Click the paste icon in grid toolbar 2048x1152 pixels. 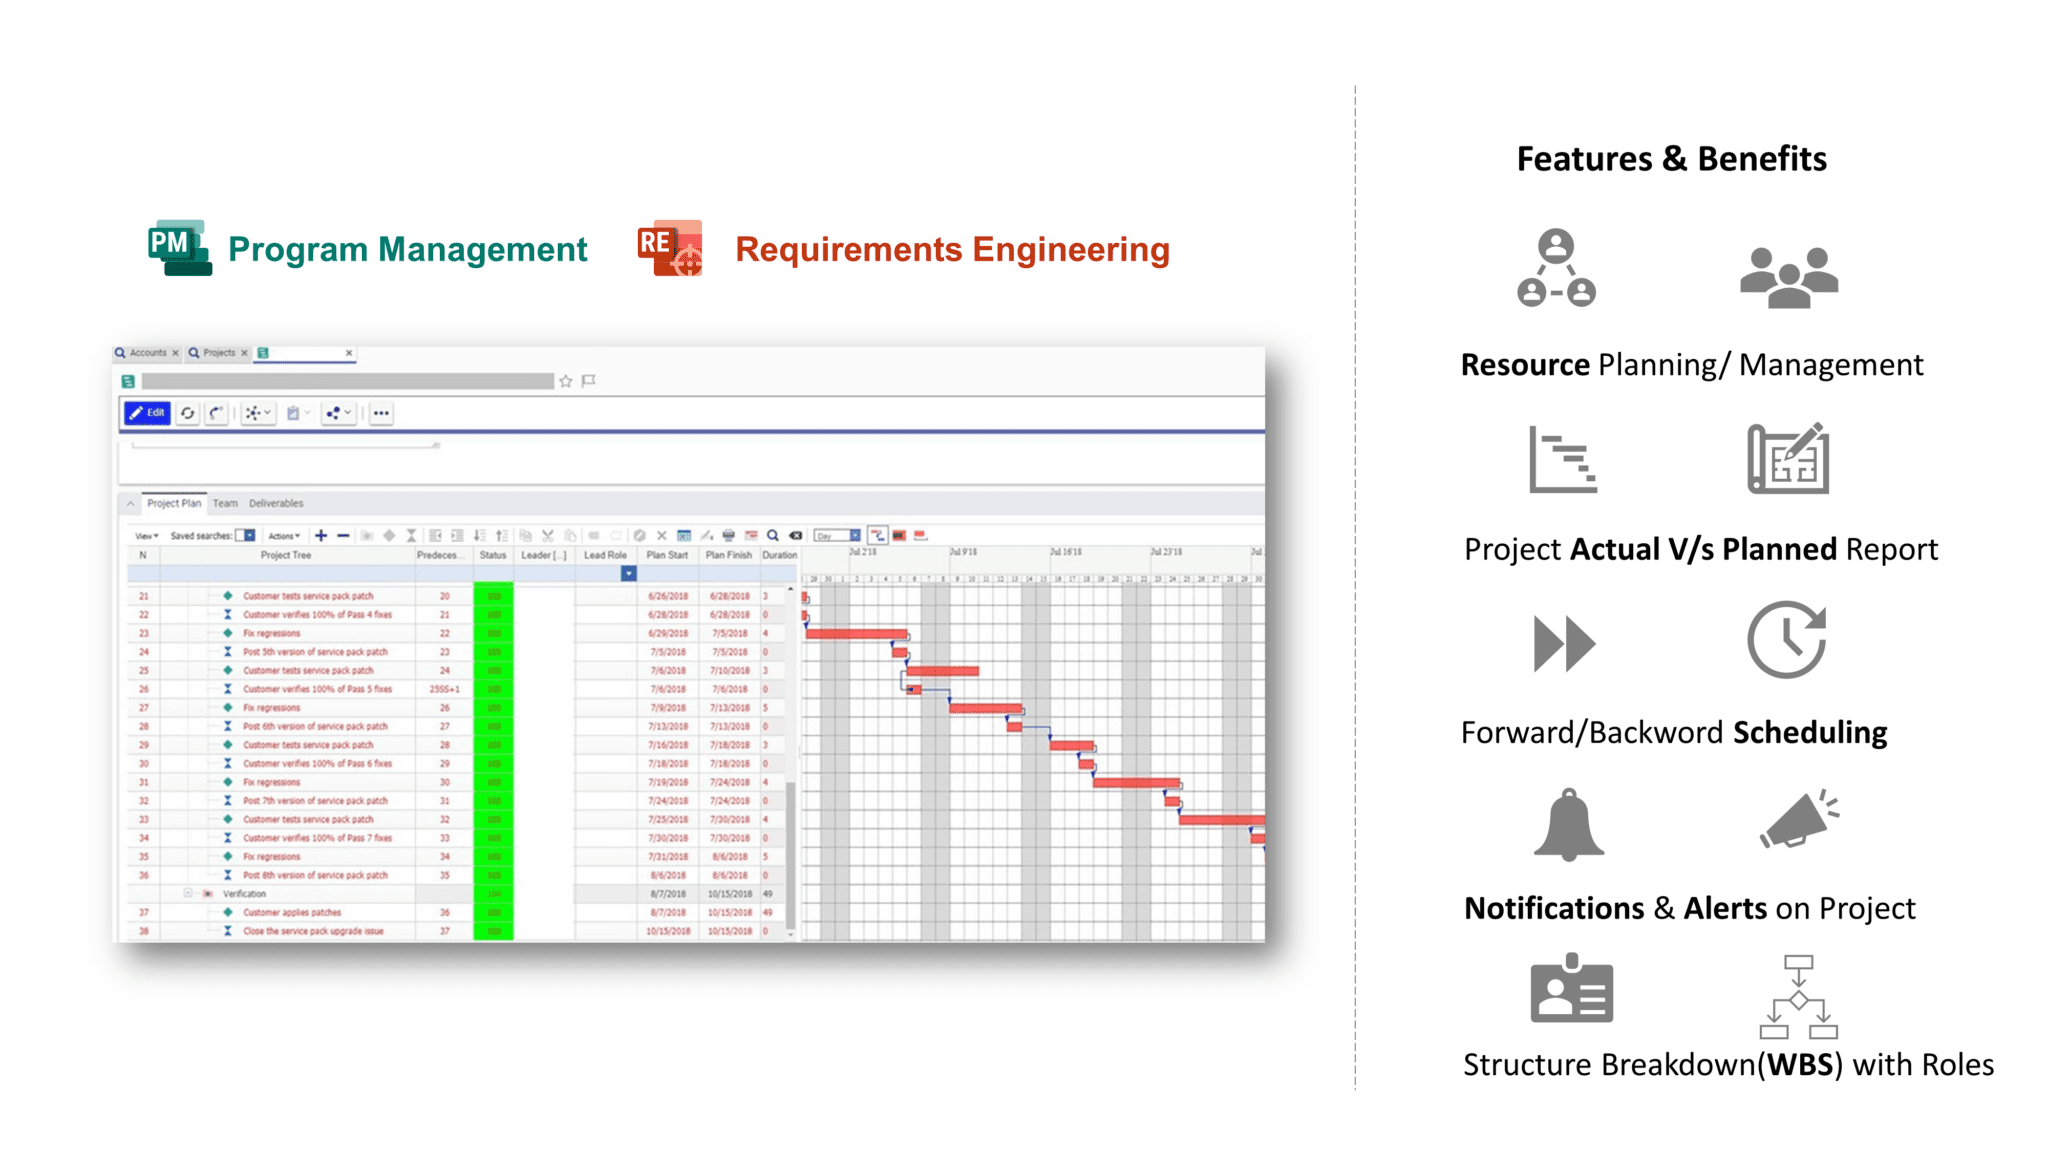[x=570, y=536]
